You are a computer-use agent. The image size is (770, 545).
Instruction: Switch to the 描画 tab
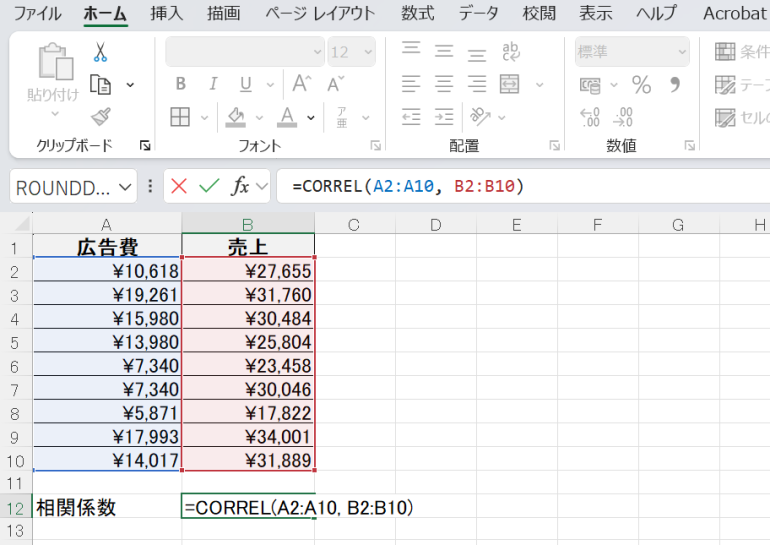[x=223, y=13]
